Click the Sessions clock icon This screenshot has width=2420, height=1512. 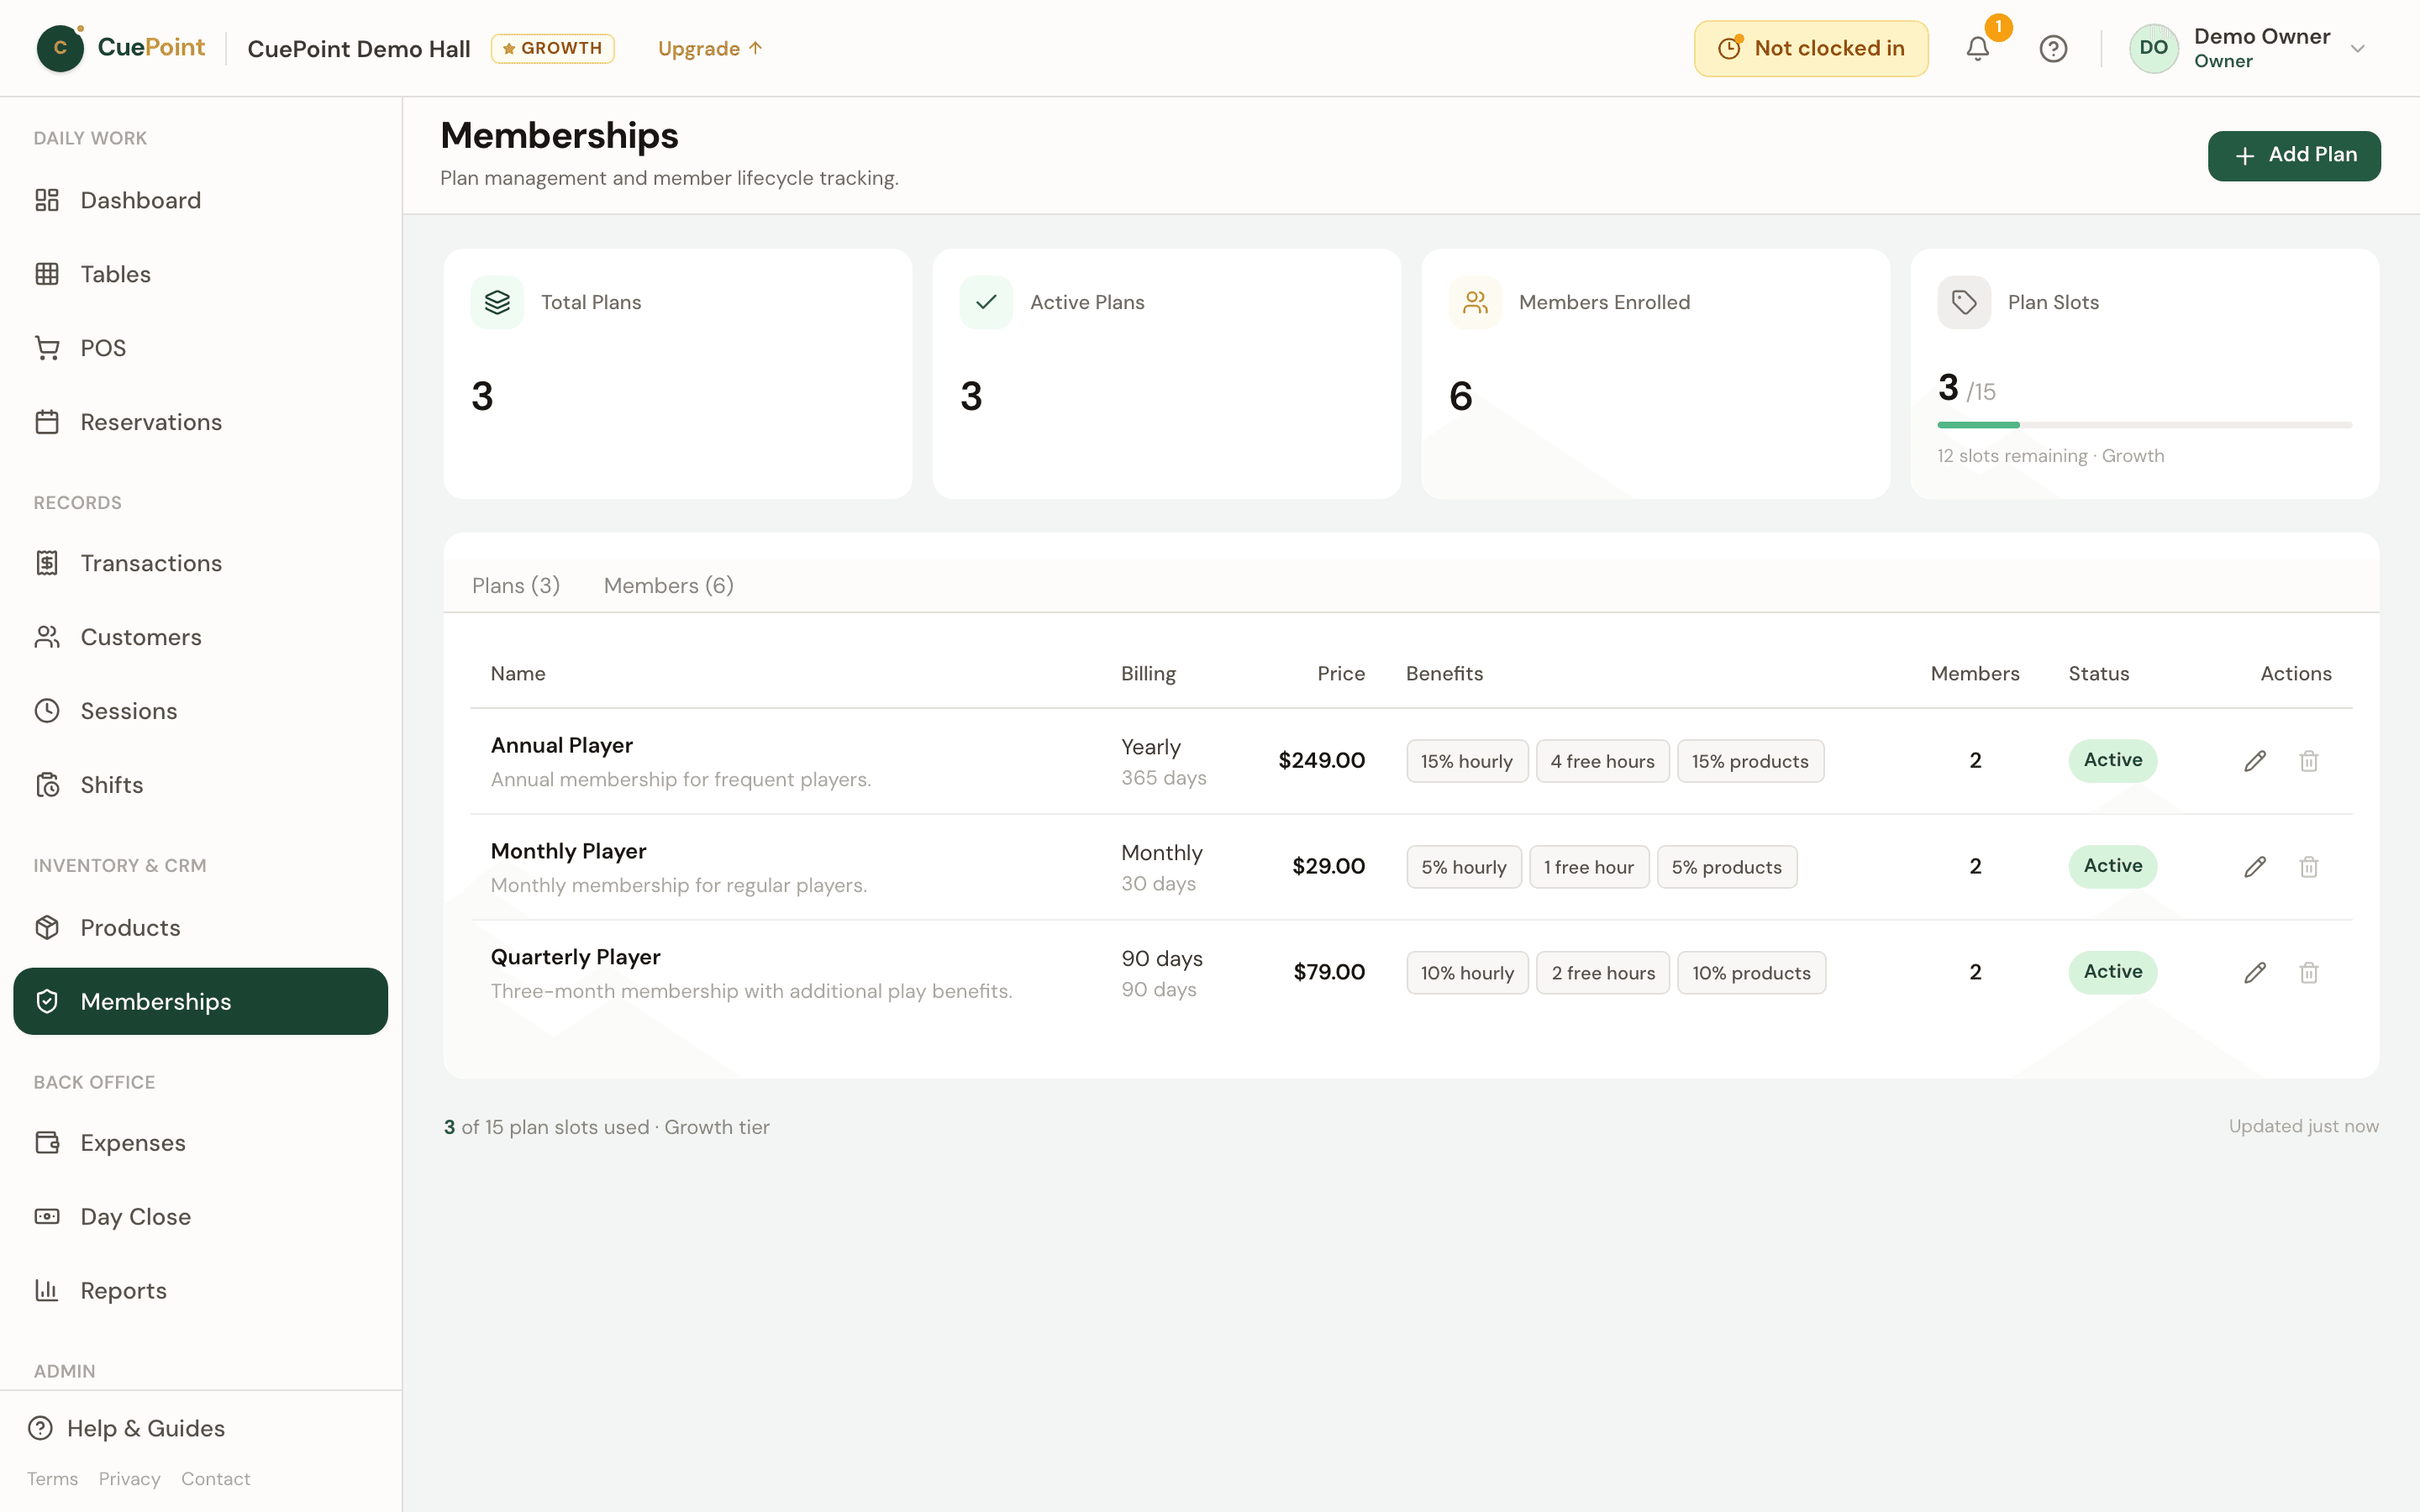[47, 711]
